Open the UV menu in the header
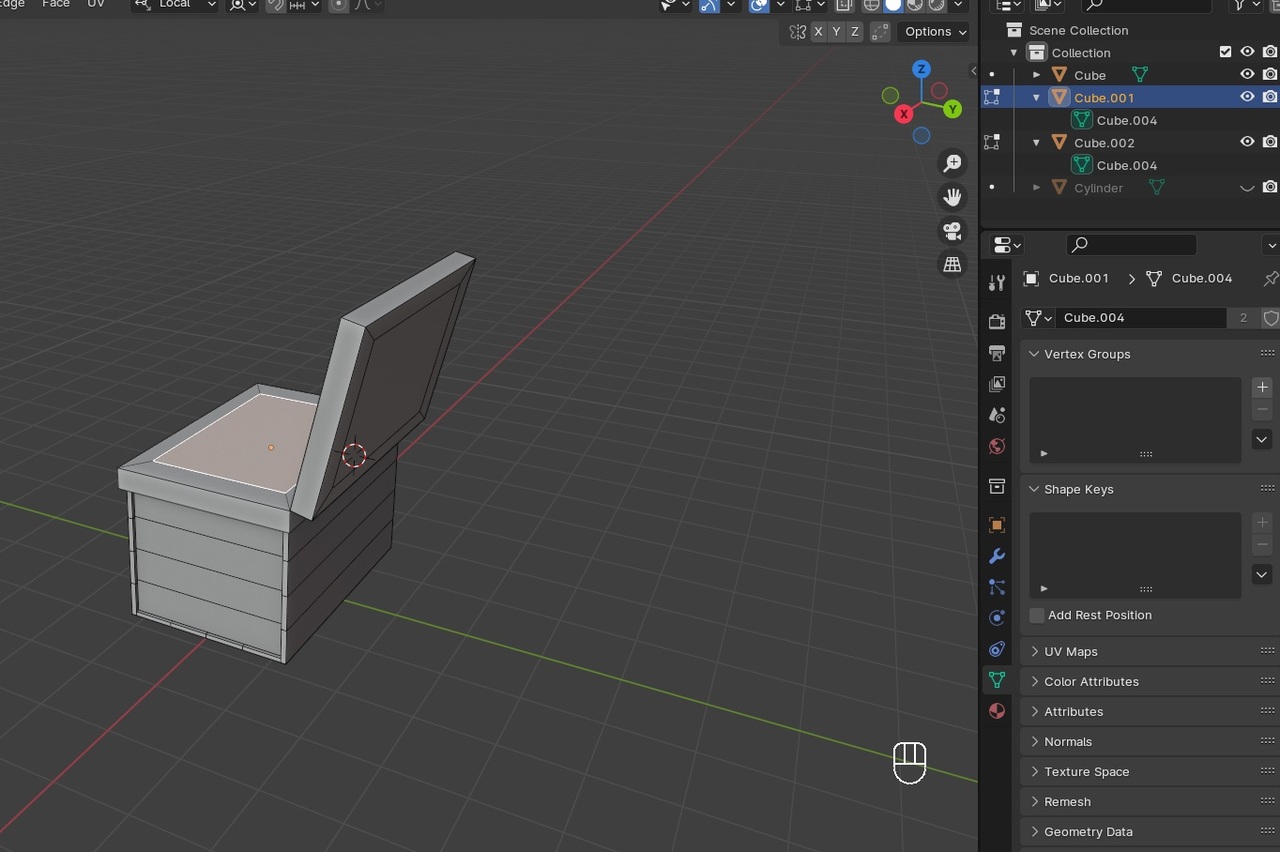The height and width of the screenshot is (852, 1280). tap(96, 4)
